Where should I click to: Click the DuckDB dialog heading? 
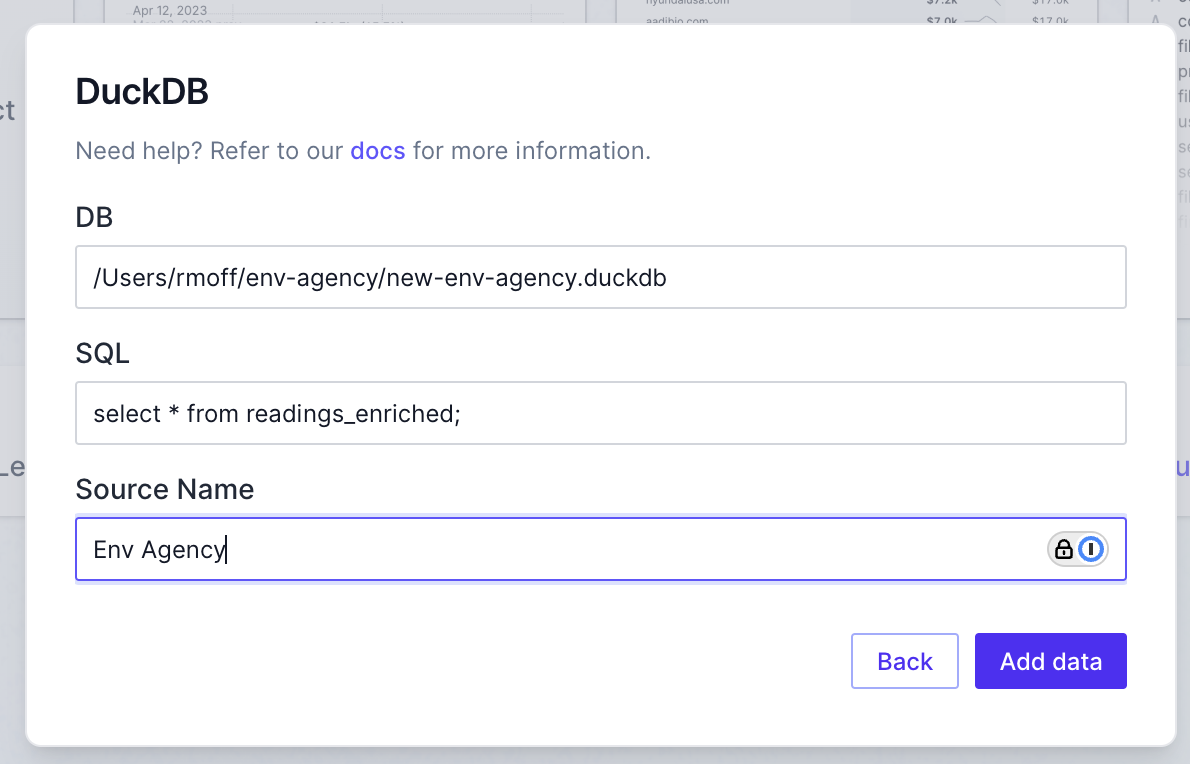(x=142, y=92)
